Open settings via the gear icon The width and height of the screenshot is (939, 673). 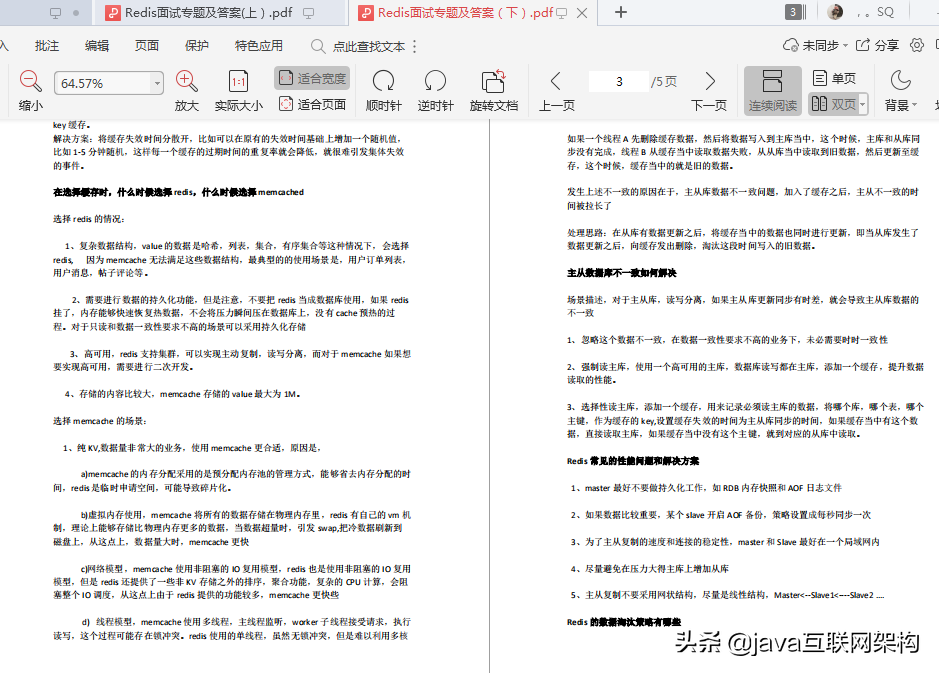point(917,45)
